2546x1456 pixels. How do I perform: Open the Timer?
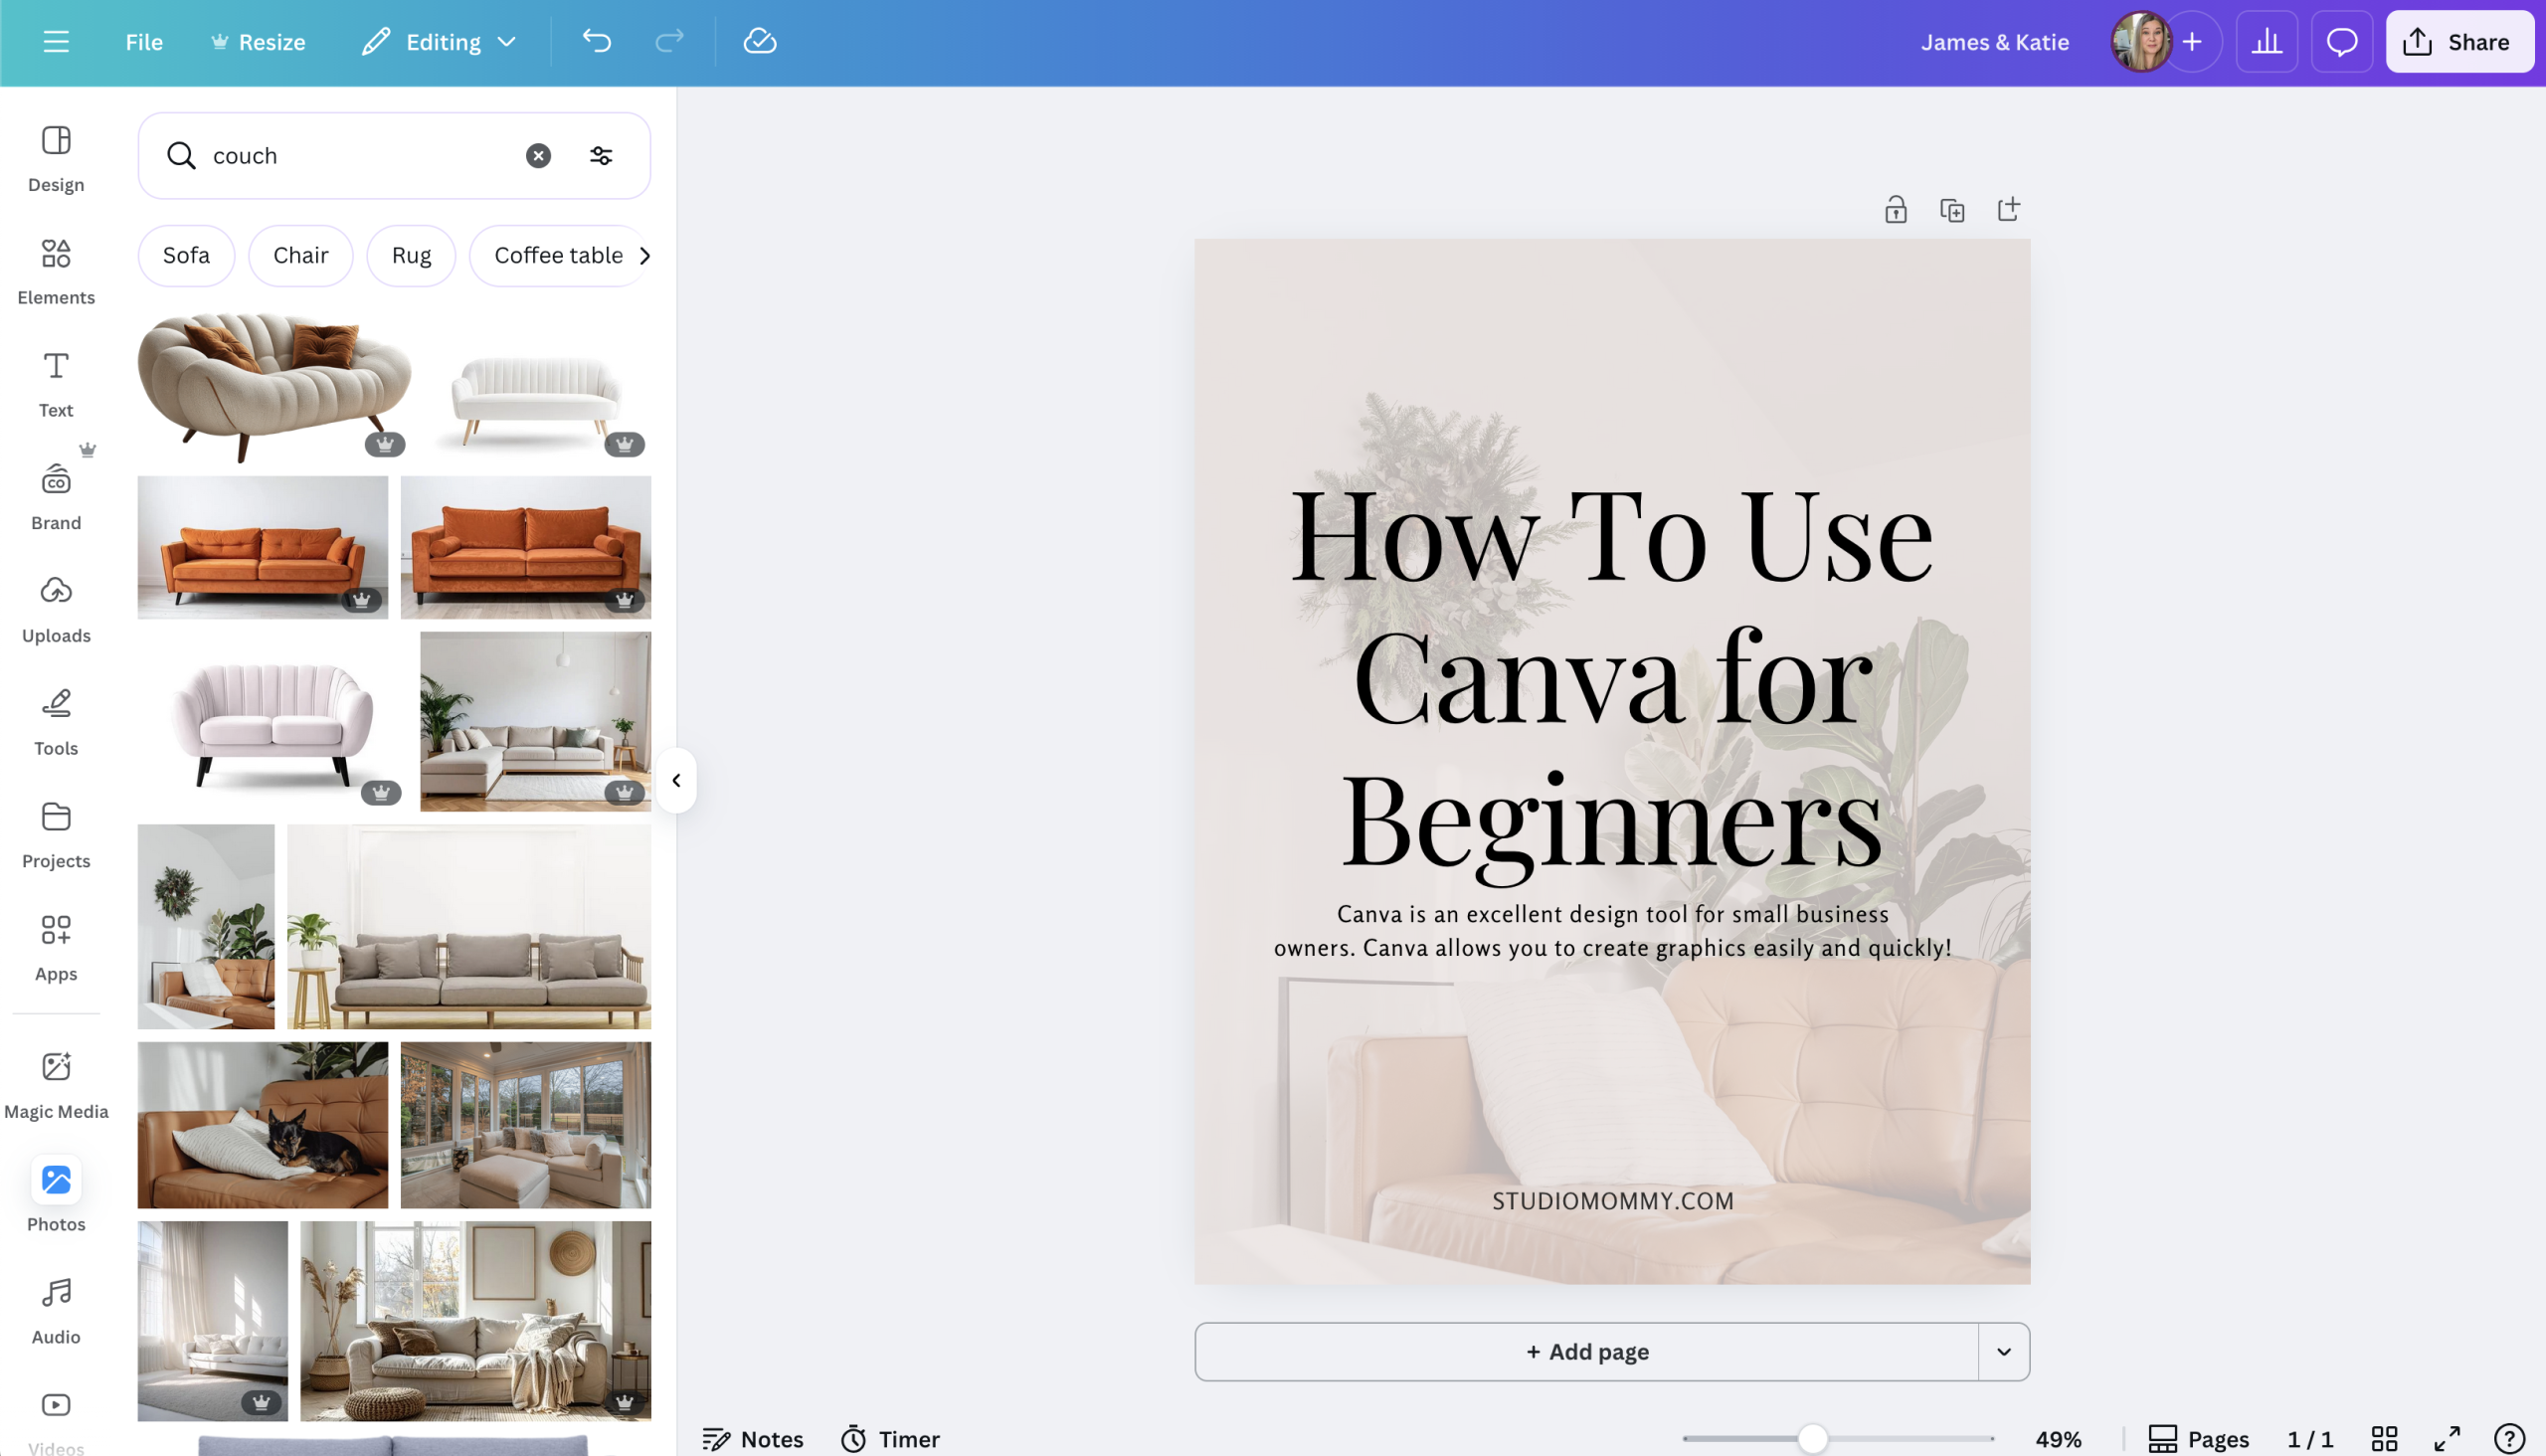890,1439
